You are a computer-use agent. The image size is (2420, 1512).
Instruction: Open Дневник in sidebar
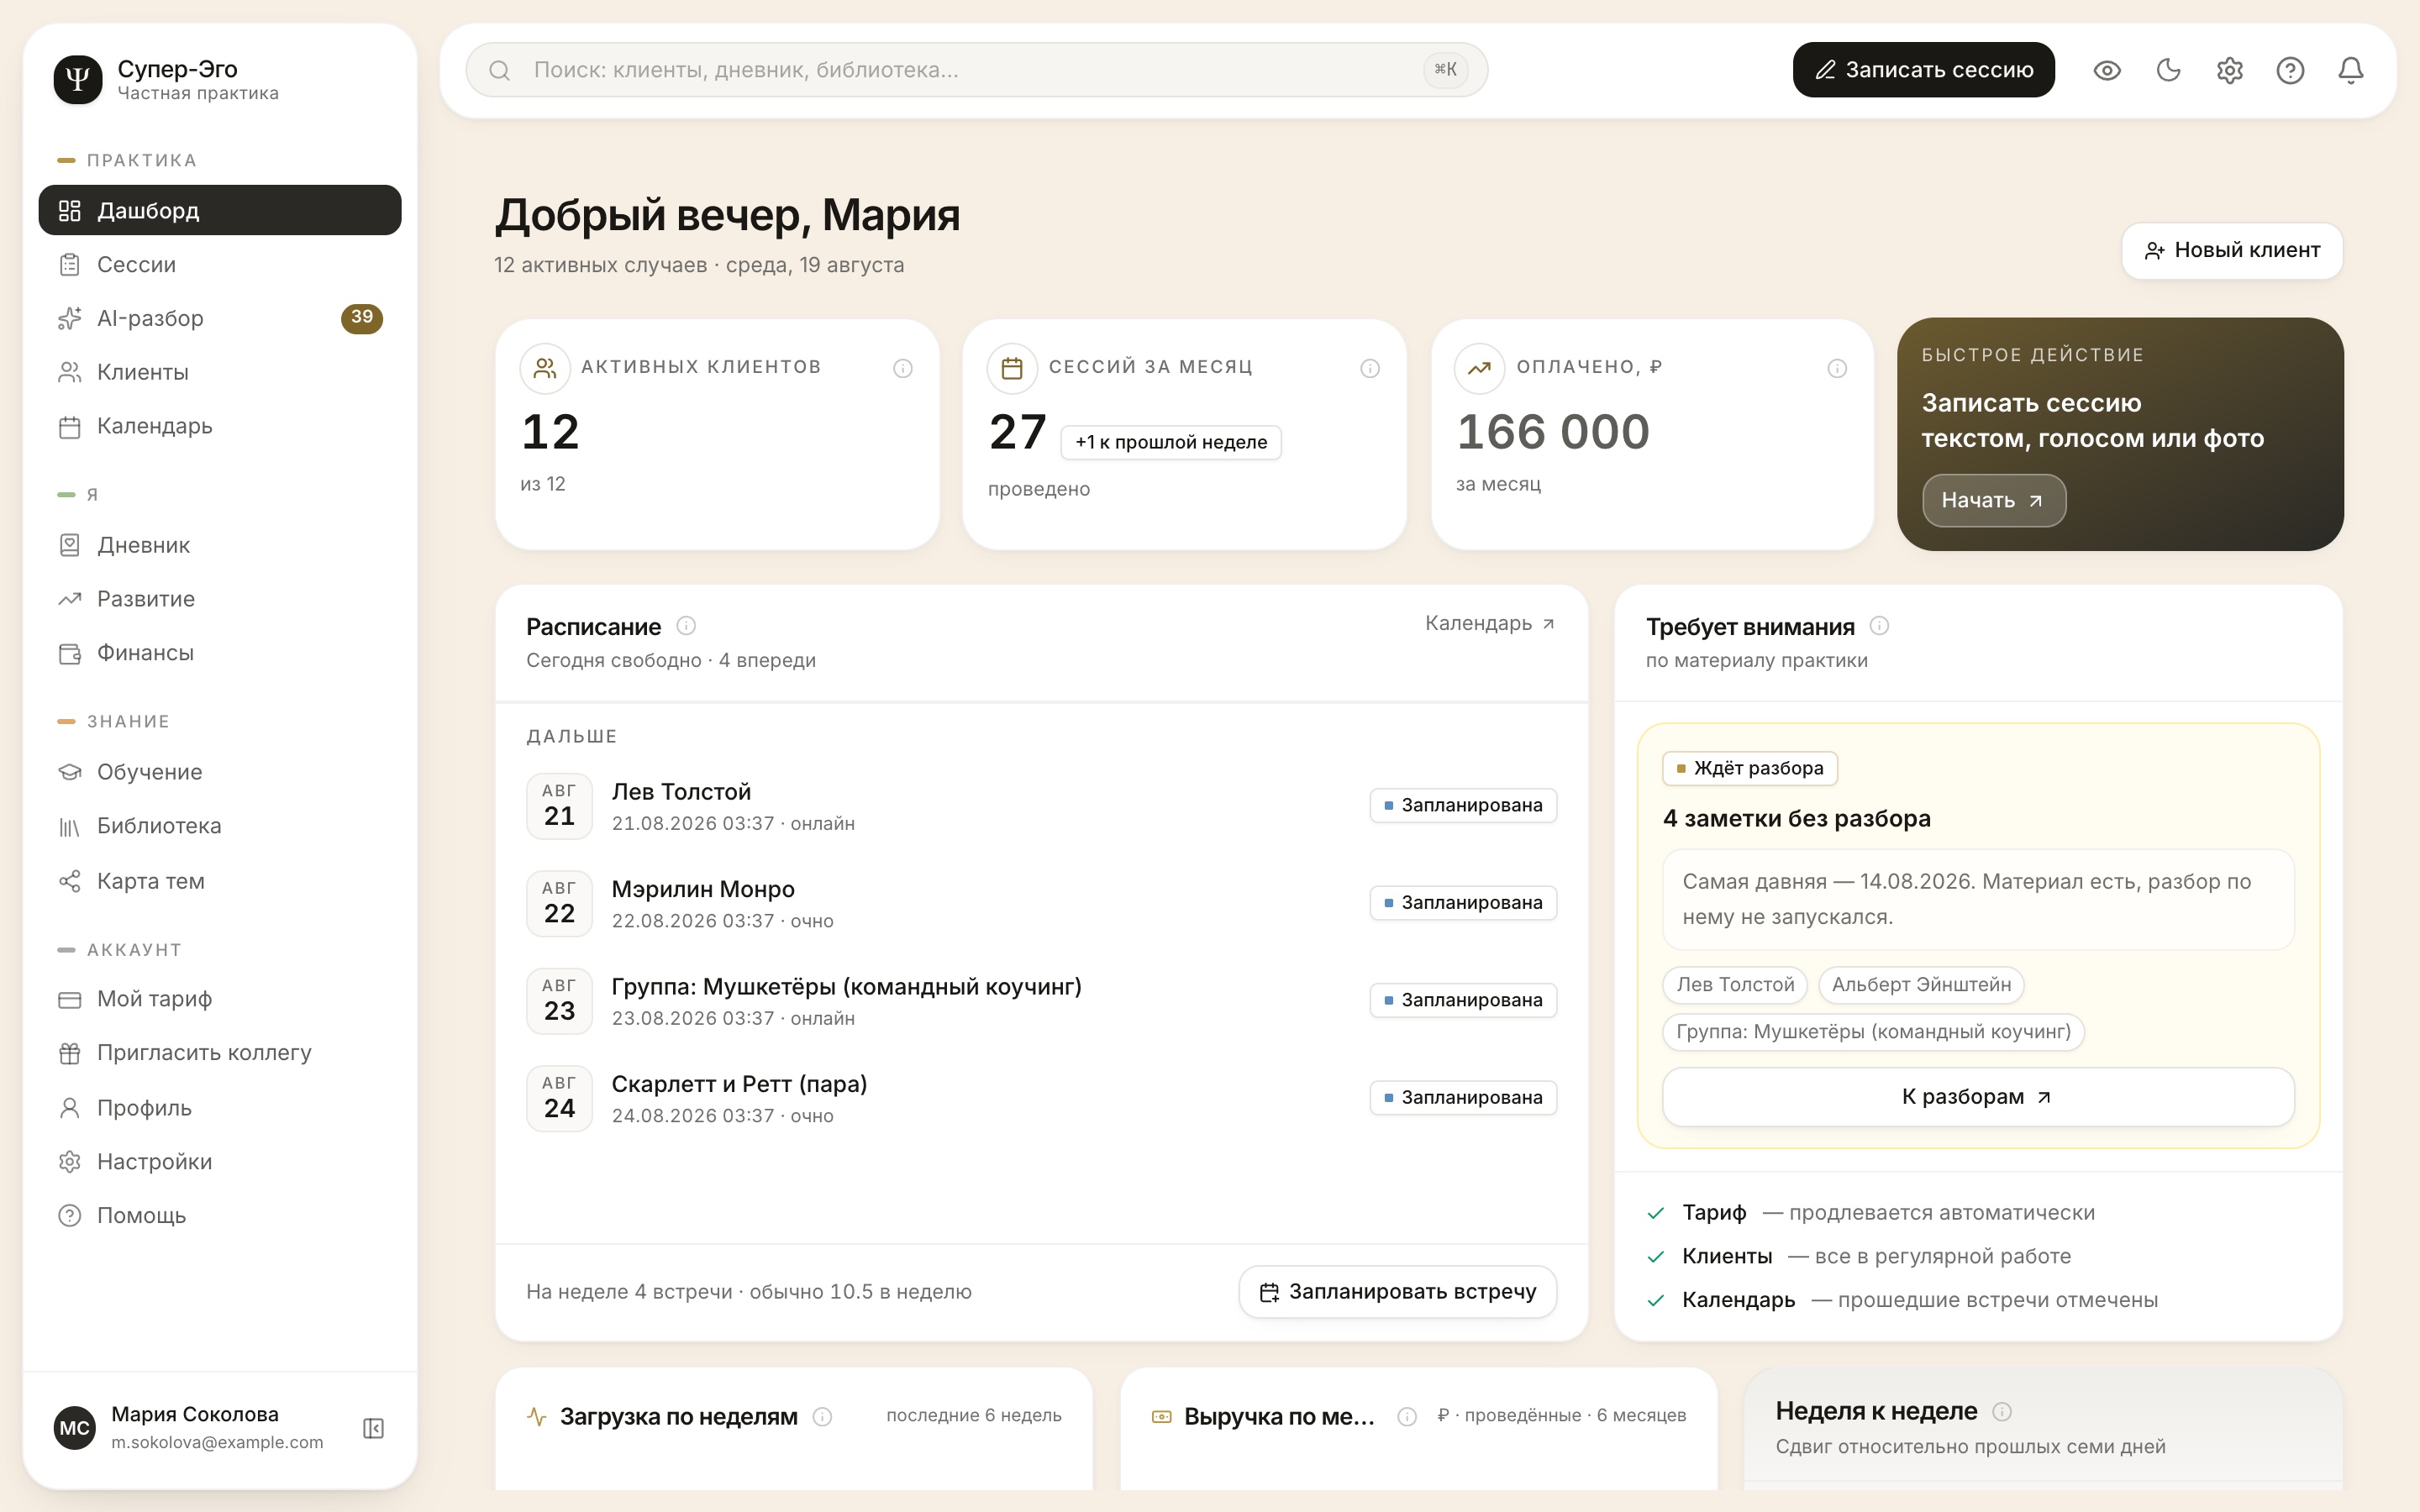tap(220, 545)
